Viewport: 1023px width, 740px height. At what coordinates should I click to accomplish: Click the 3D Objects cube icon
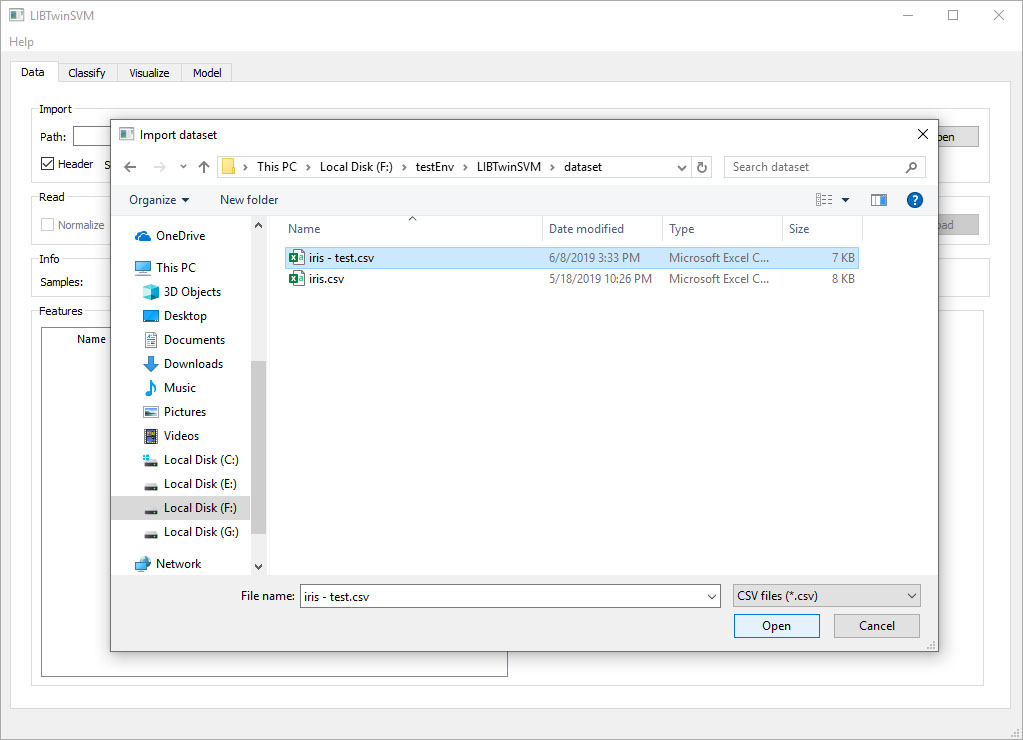click(151, 292)
